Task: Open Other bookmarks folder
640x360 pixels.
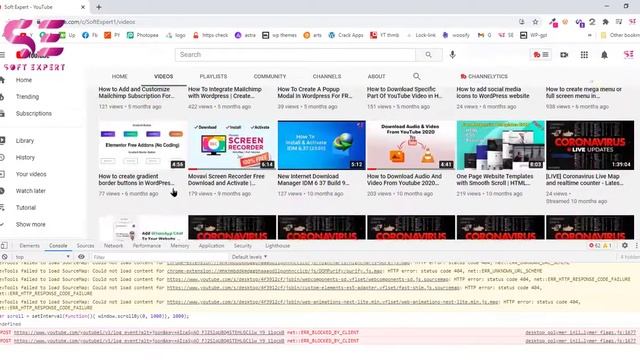Action: click(x=620, y=36)
